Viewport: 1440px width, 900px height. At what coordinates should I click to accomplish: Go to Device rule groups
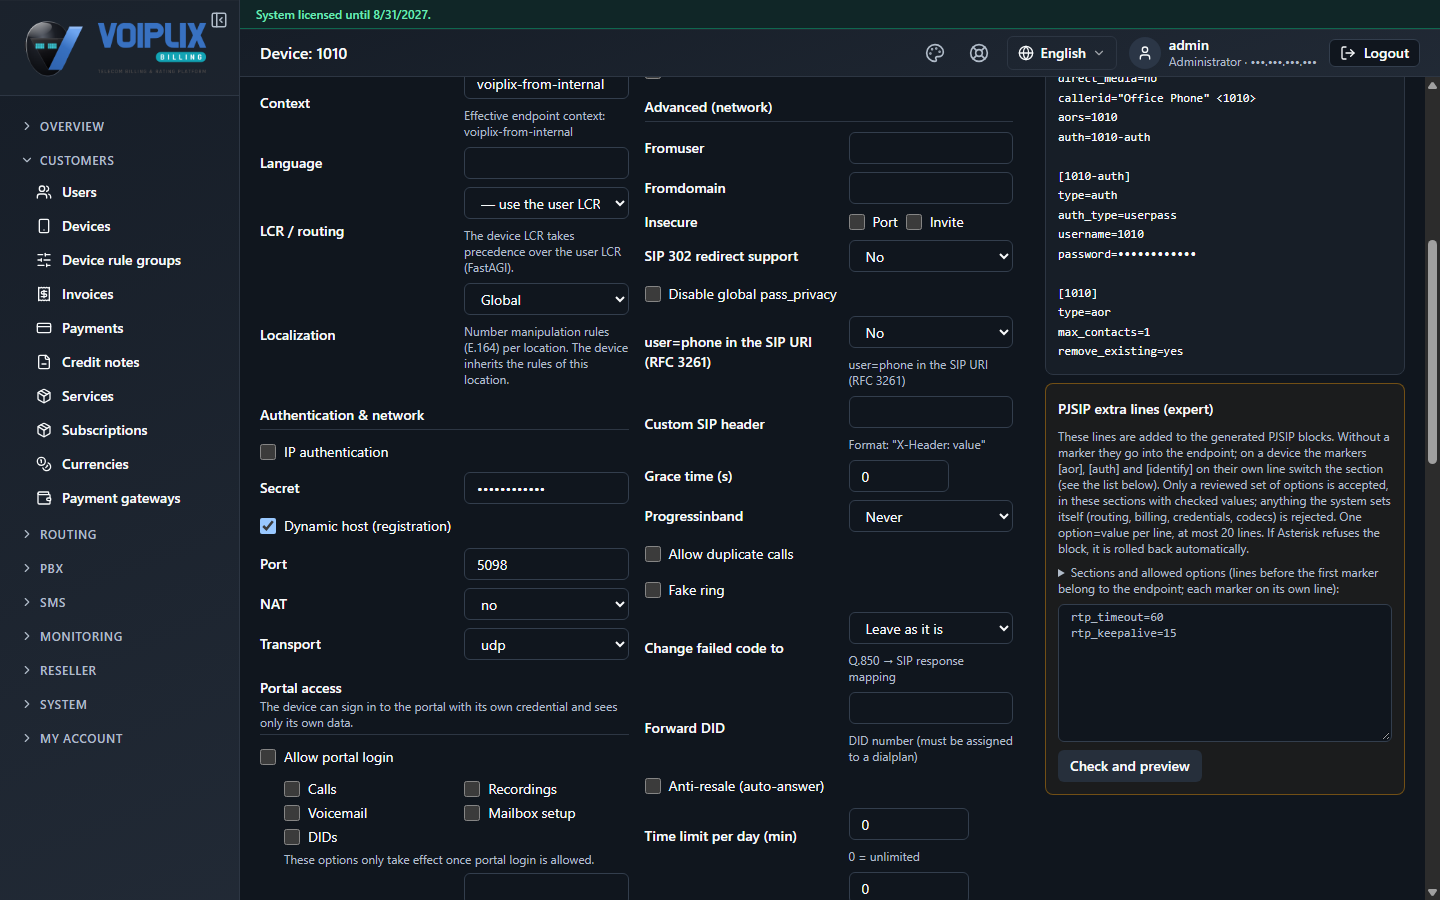pyautogui.click(x=120, y=260)
